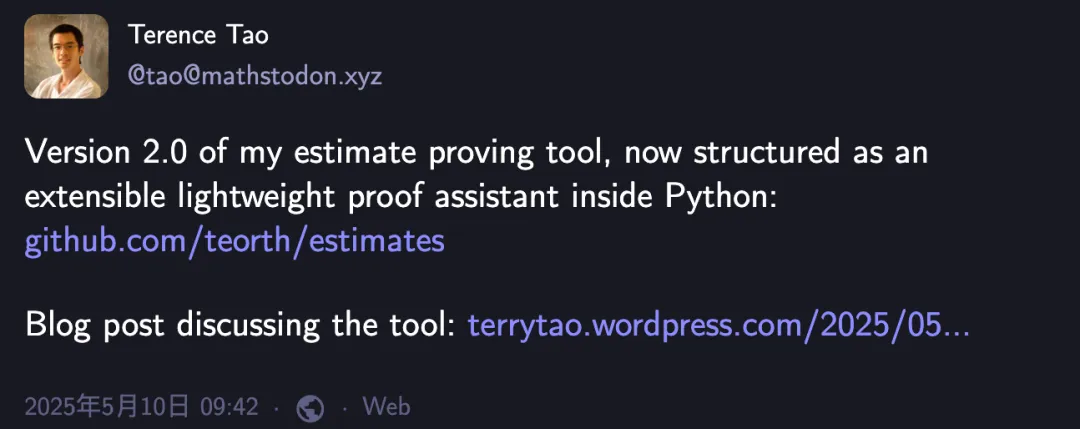
Task: Click the Web application label
Action: 386,407
